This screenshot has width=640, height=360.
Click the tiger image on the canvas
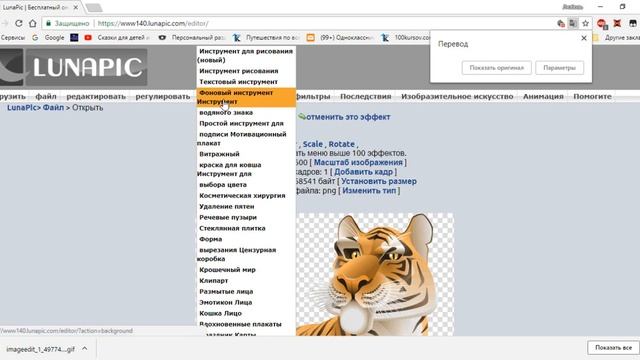[x=375, y=274]
